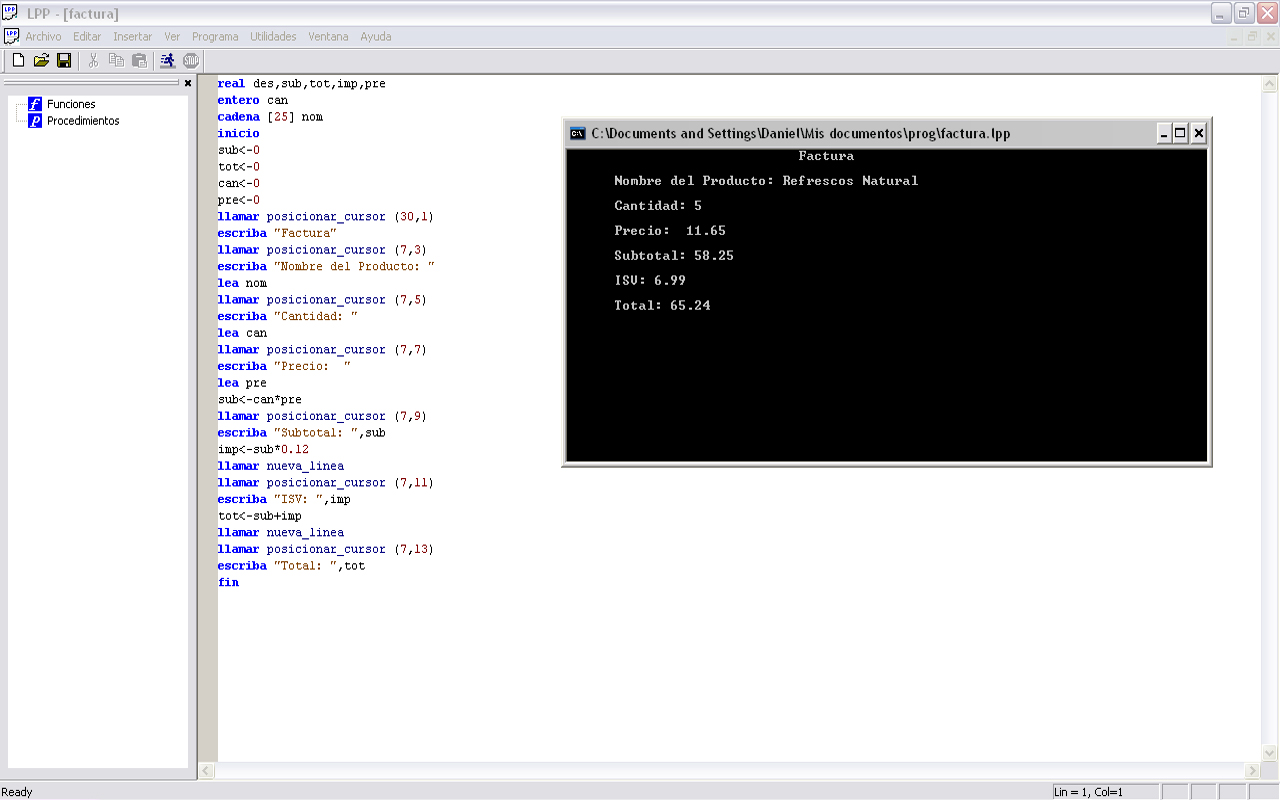Screen dimensions: 1280x800
Task: Open the Programa menu
Action: click(215, 36)
